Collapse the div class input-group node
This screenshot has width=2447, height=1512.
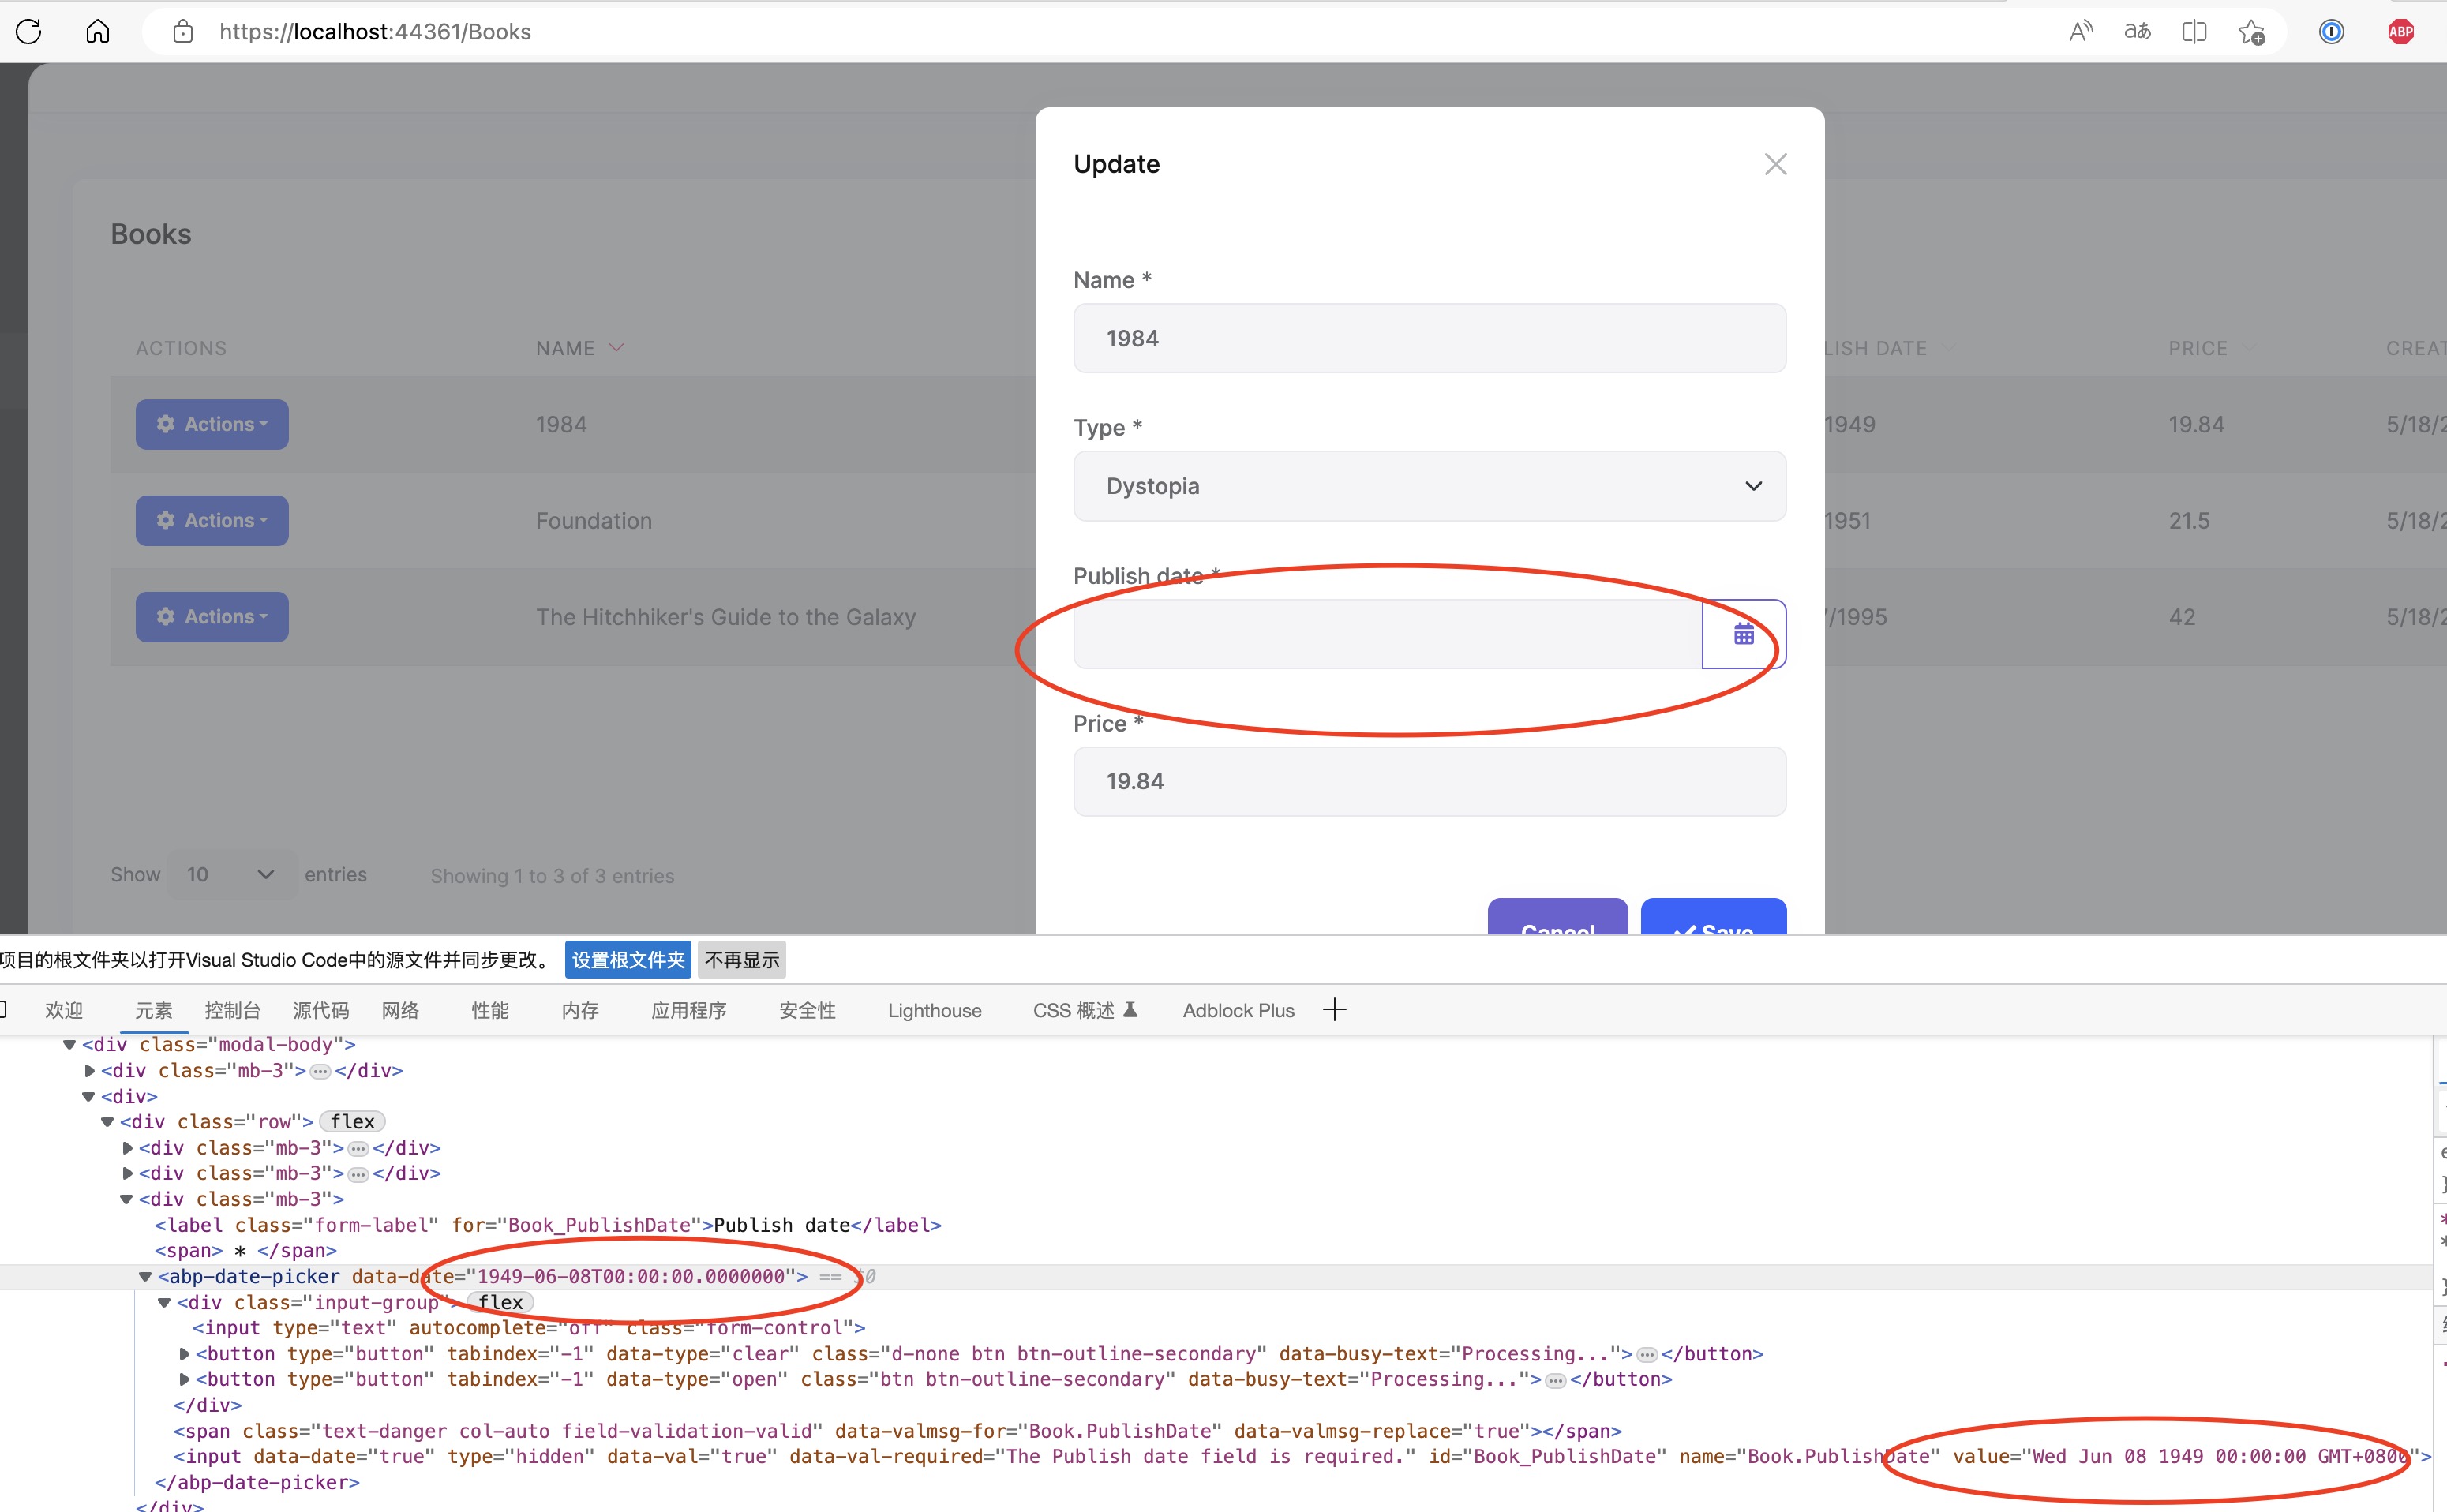[x=164, y=1303]
